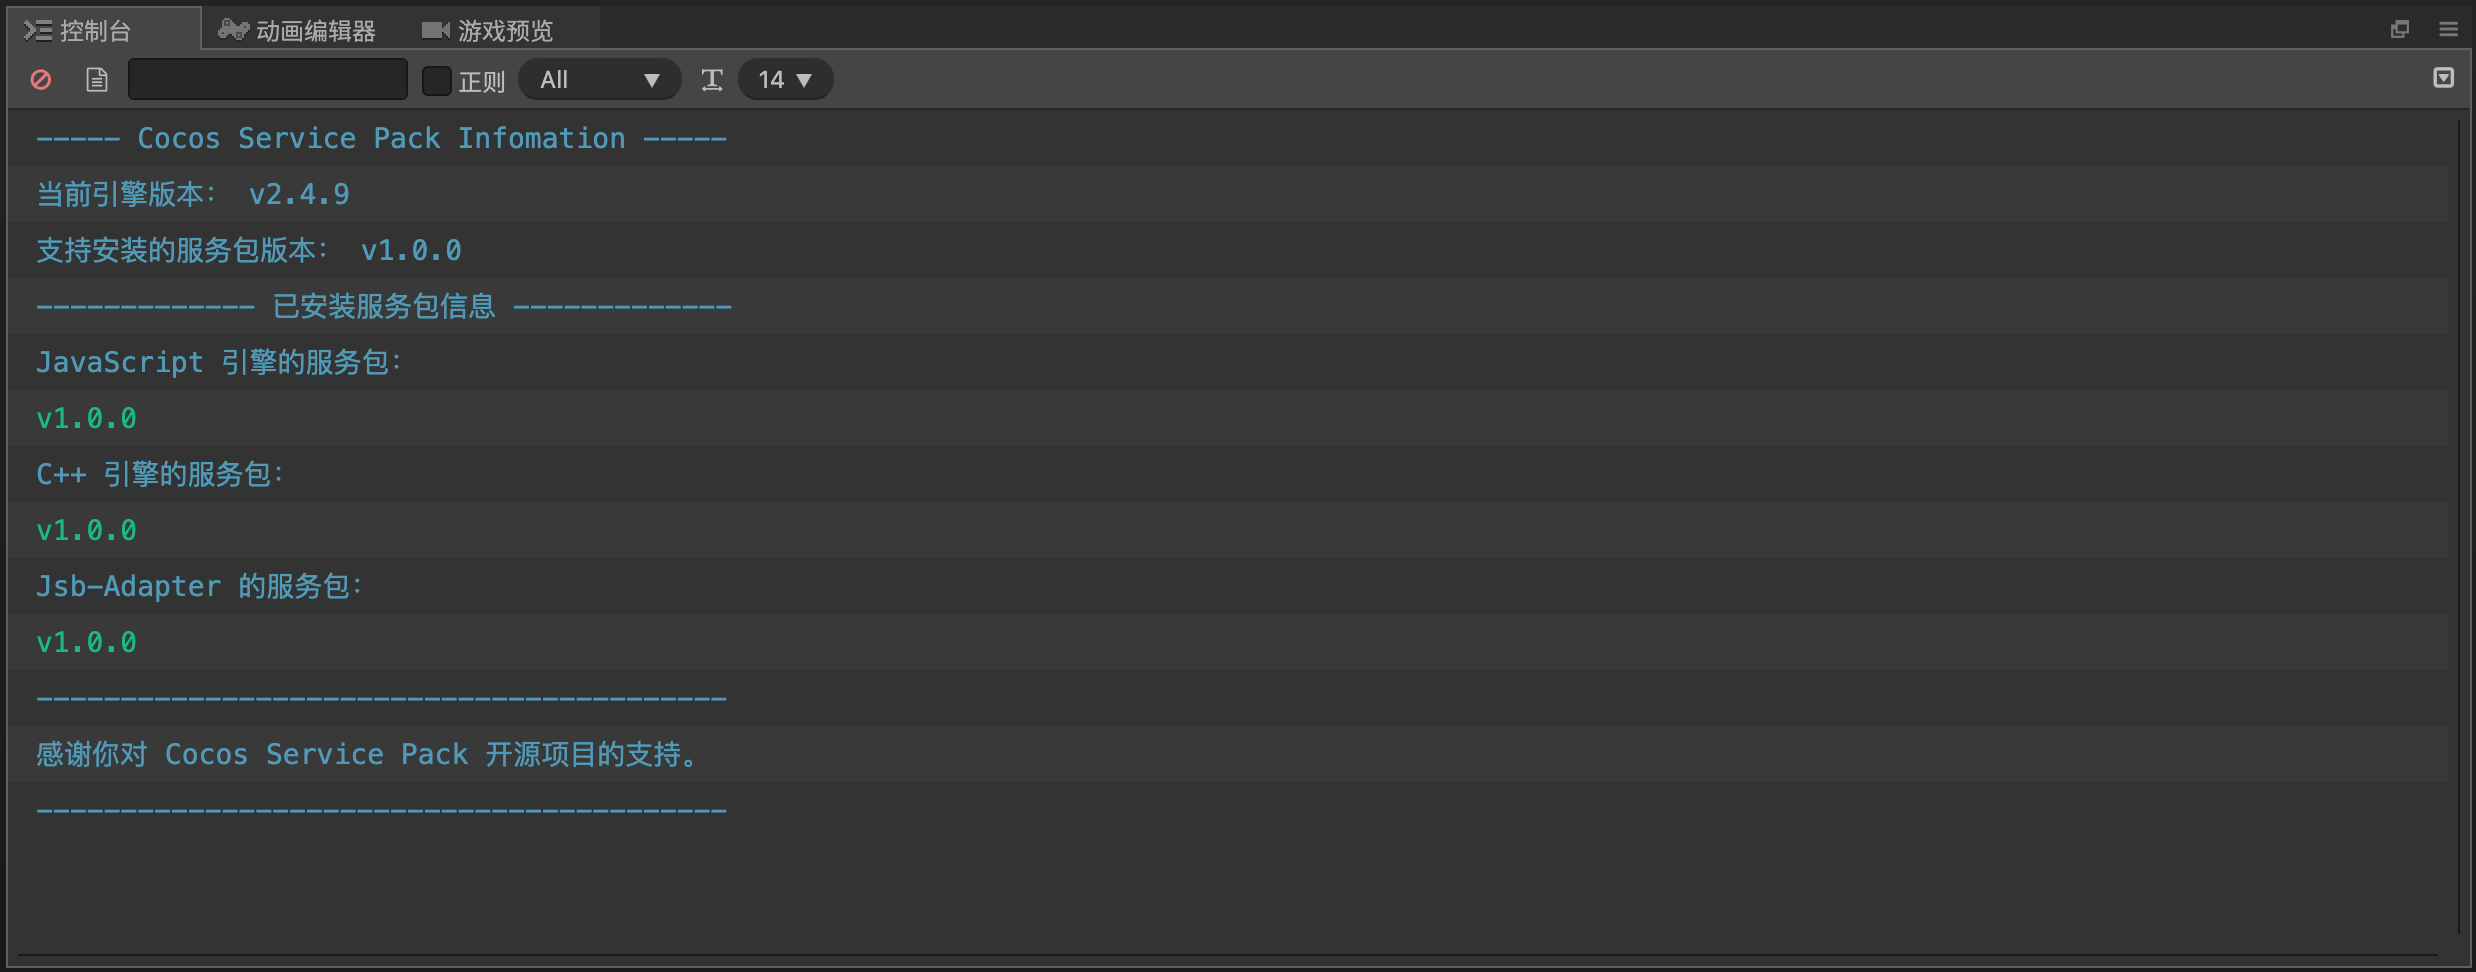Pop out the console panel window
This screenshot has width=2476, height=972.
(2399, 29)
